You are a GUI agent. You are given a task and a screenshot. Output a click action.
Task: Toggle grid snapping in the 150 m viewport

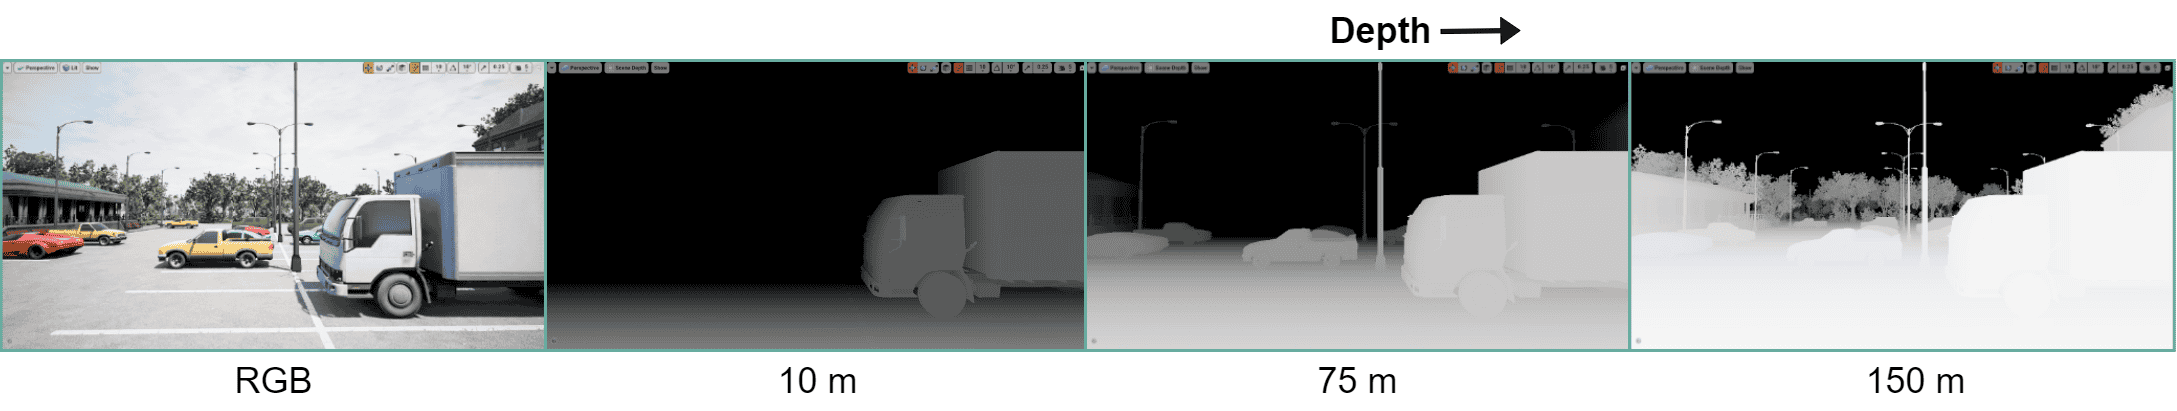tap(2054, 68)
